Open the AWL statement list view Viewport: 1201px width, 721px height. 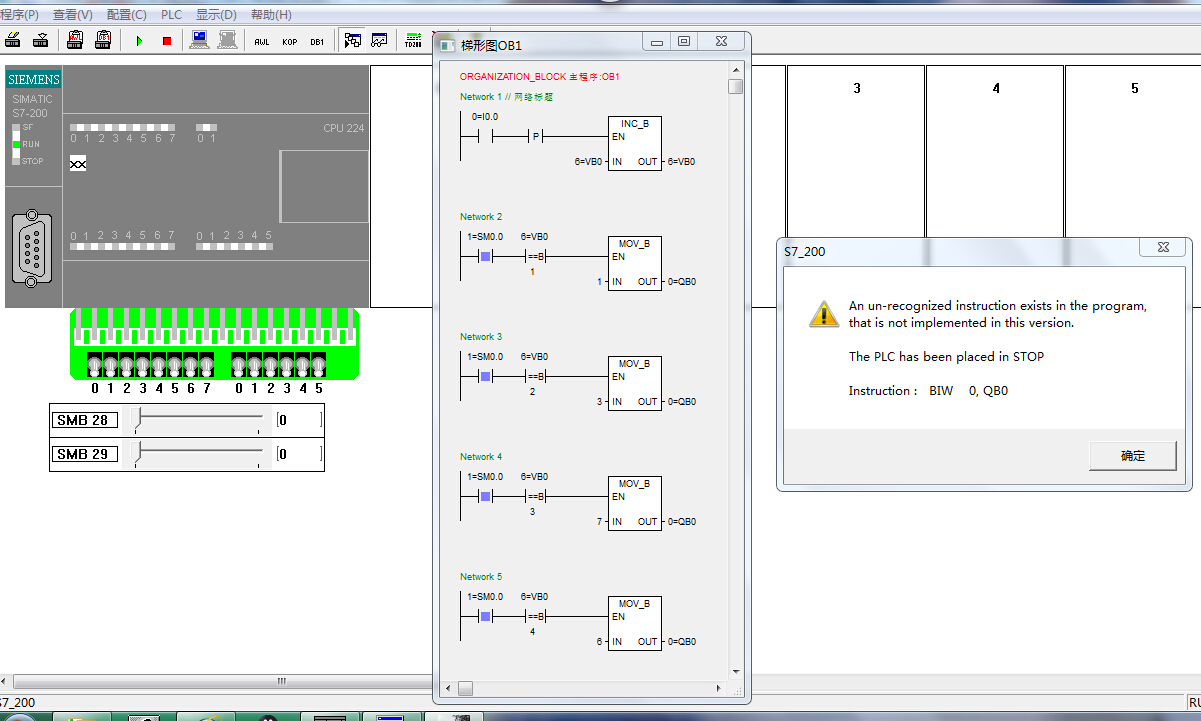pos(262,41)
